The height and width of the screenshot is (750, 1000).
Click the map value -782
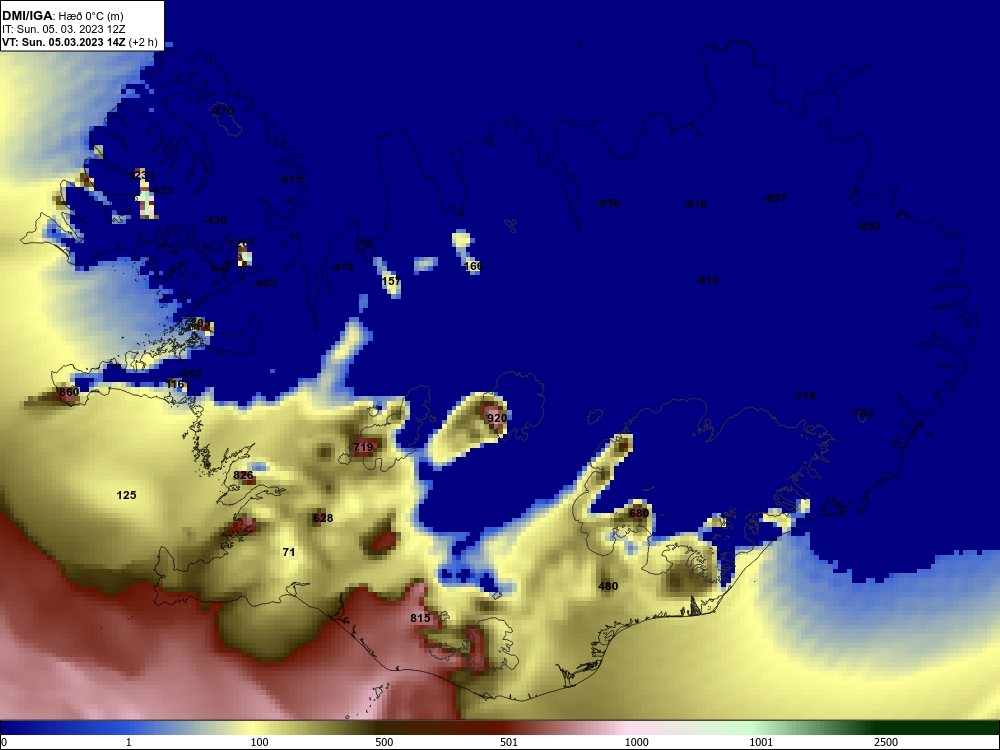tap(862, 413)
